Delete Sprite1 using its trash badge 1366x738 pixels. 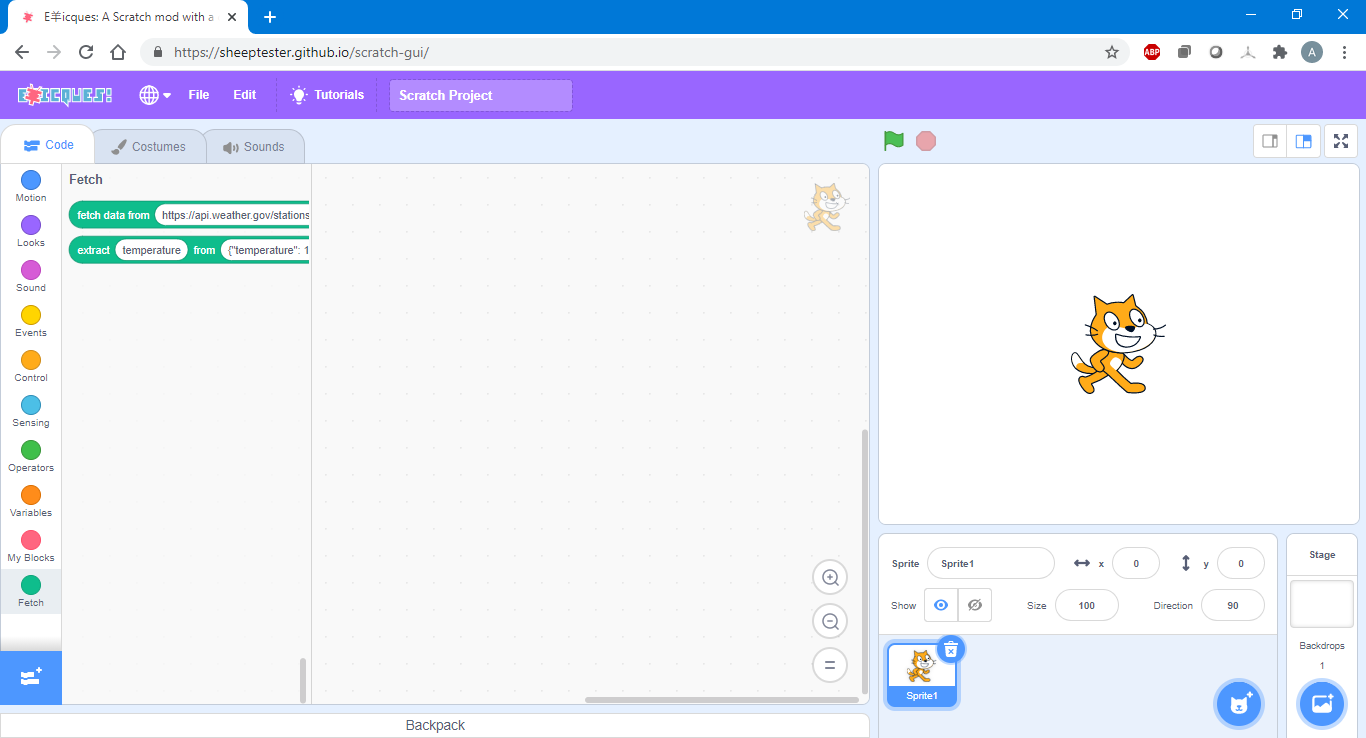pyautogui.click(x=950, y=649)
